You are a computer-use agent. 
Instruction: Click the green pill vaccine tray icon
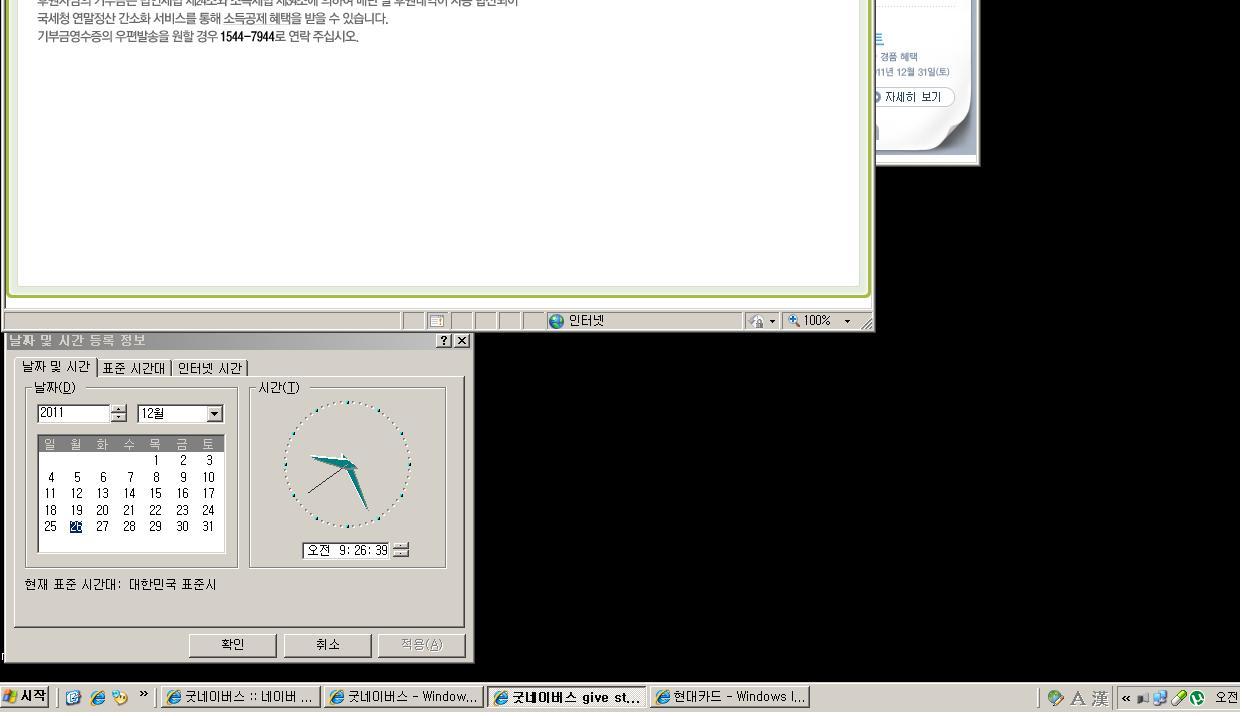pyautogui.click(x=1179, y=698)
